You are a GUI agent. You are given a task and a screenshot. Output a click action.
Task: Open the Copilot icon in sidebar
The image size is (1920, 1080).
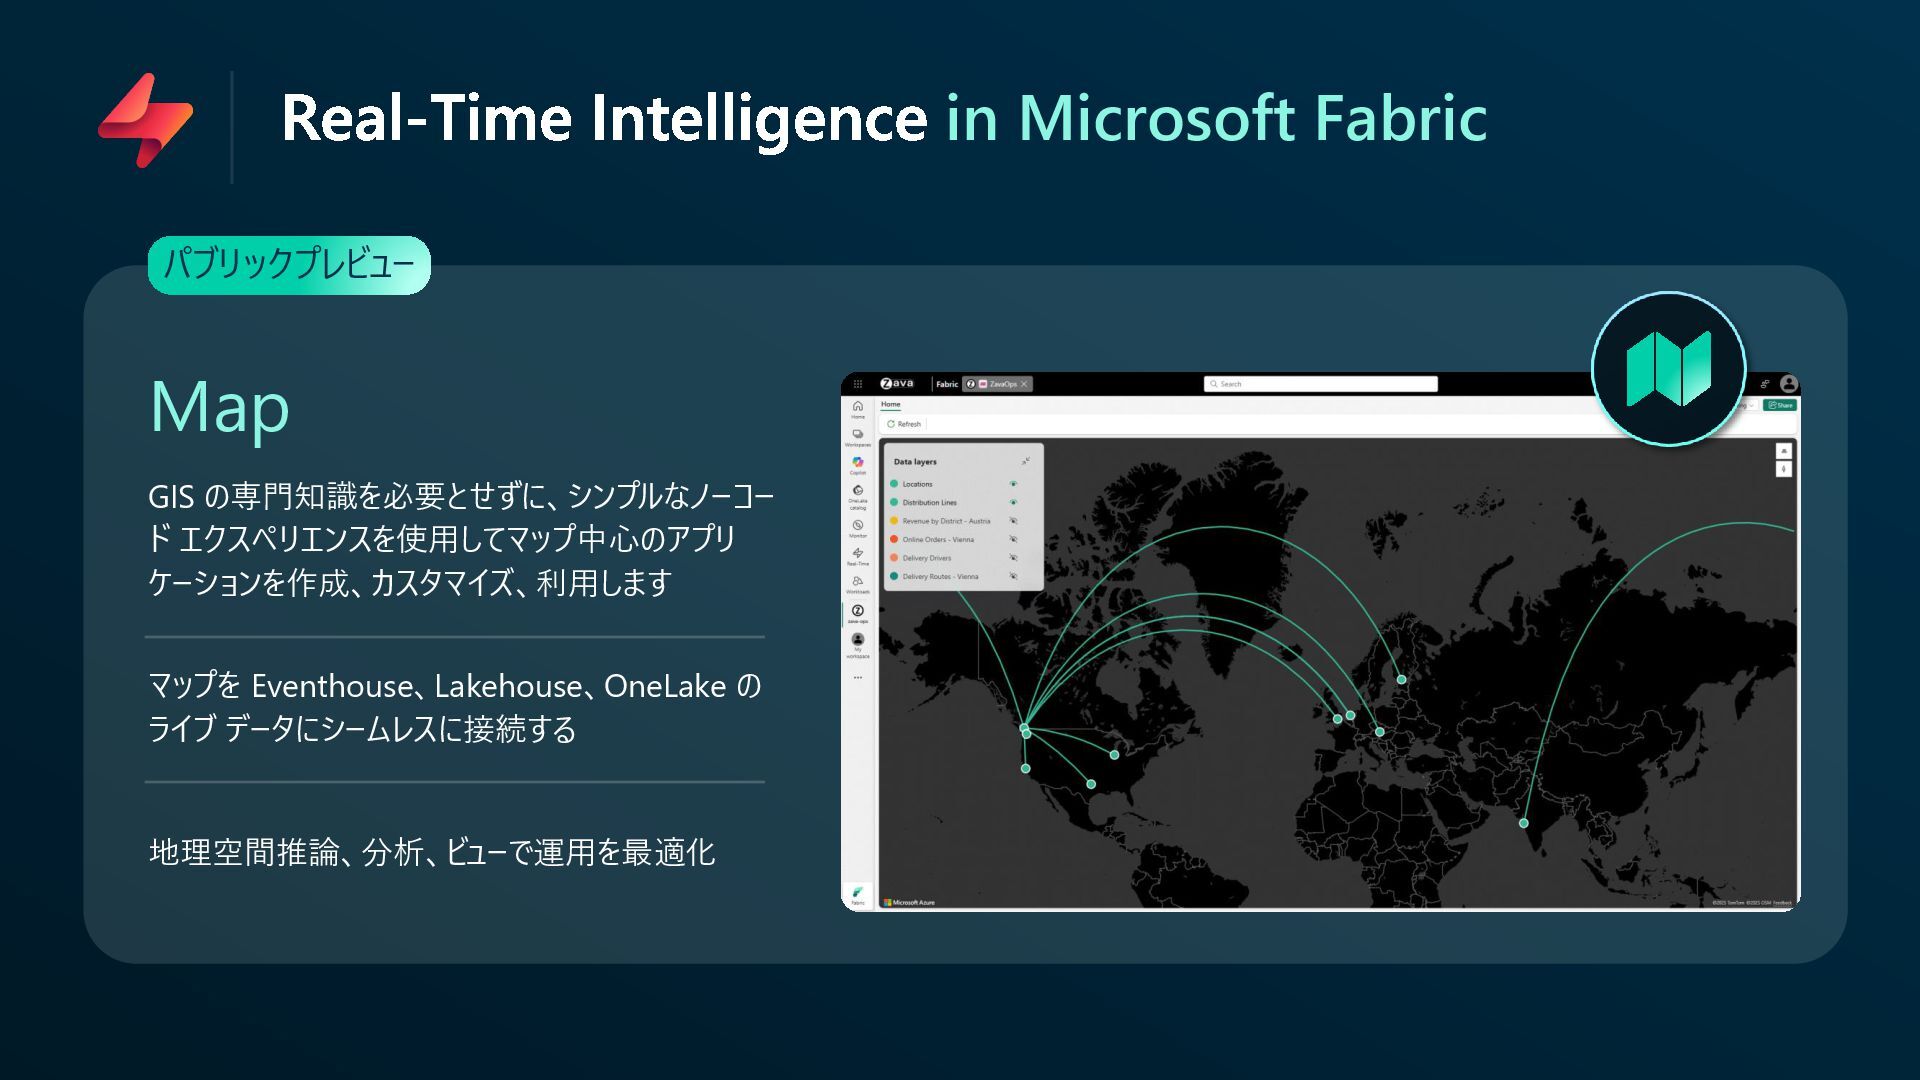click(x=857, y=463)
